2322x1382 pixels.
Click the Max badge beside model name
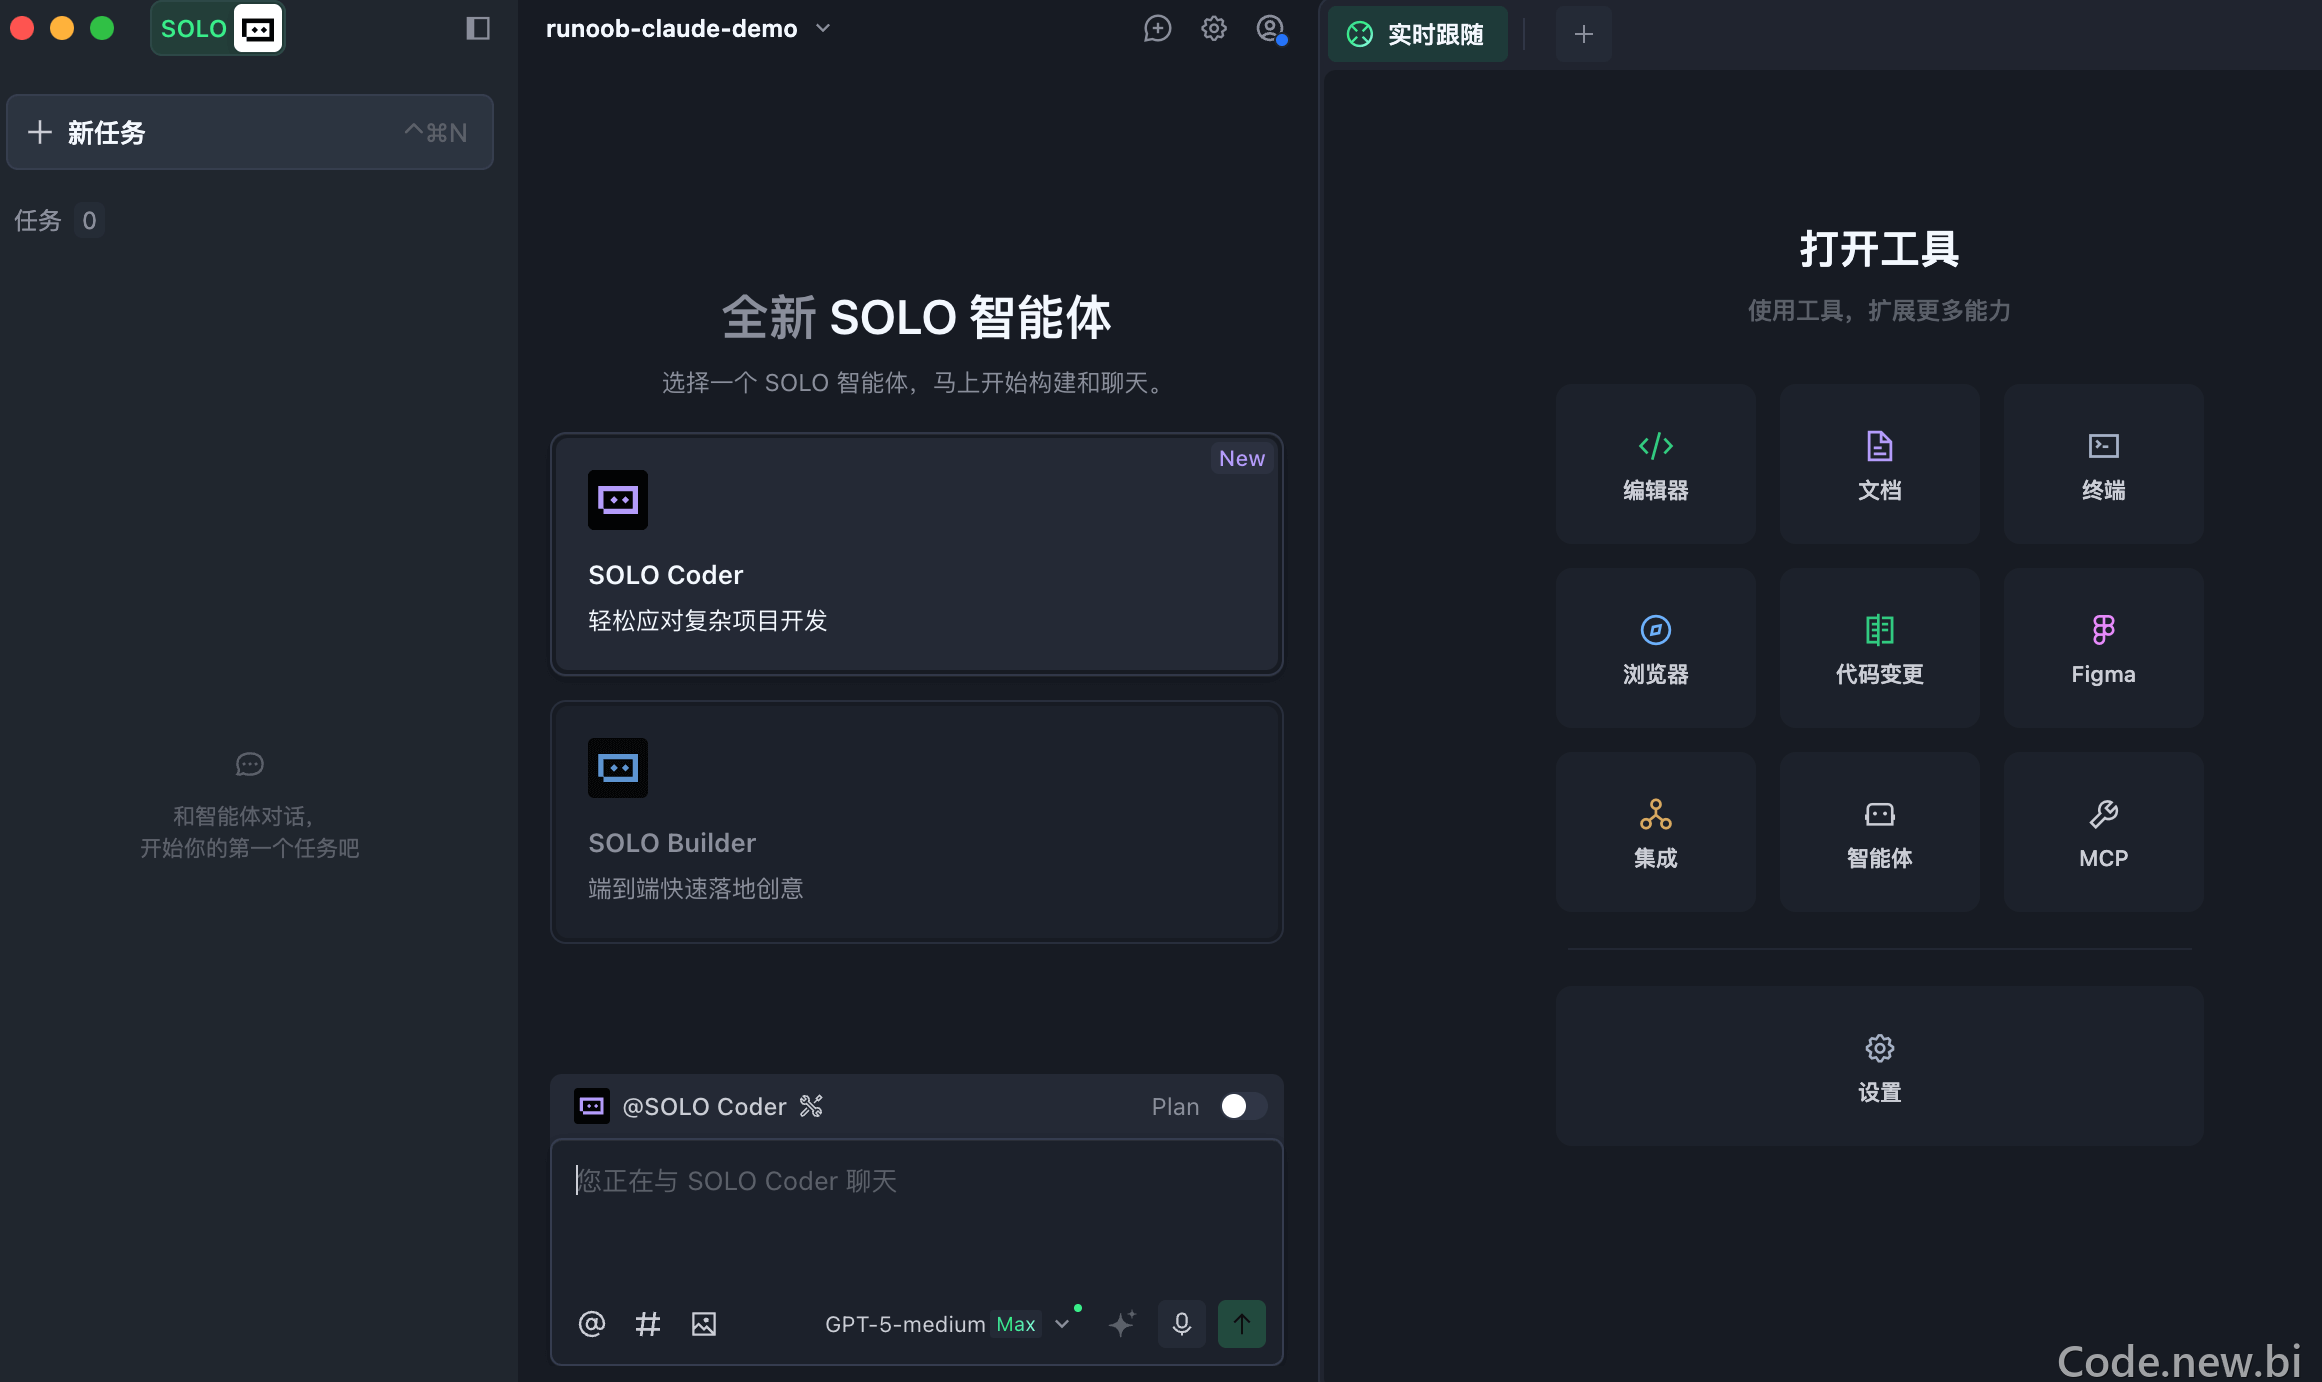click(1016, 1324)
